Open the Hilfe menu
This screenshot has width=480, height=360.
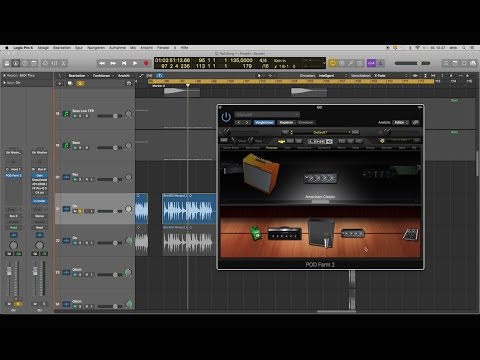tap(184, 48)
